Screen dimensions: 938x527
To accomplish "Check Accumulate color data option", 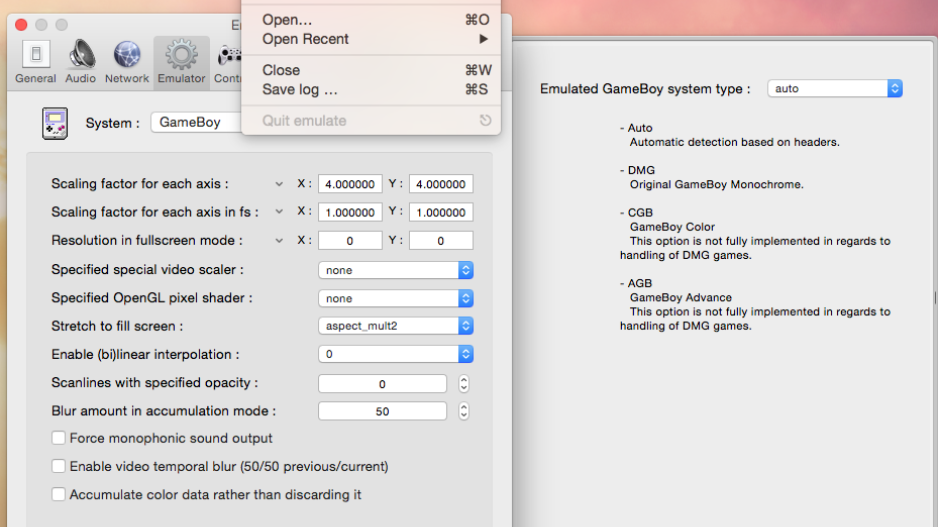I will [x=58, y=494].
